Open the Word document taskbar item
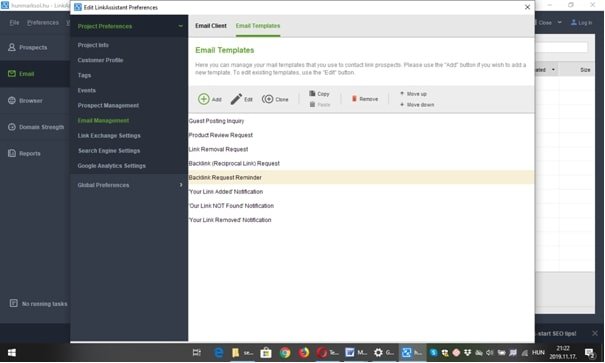 click(356, 353)
